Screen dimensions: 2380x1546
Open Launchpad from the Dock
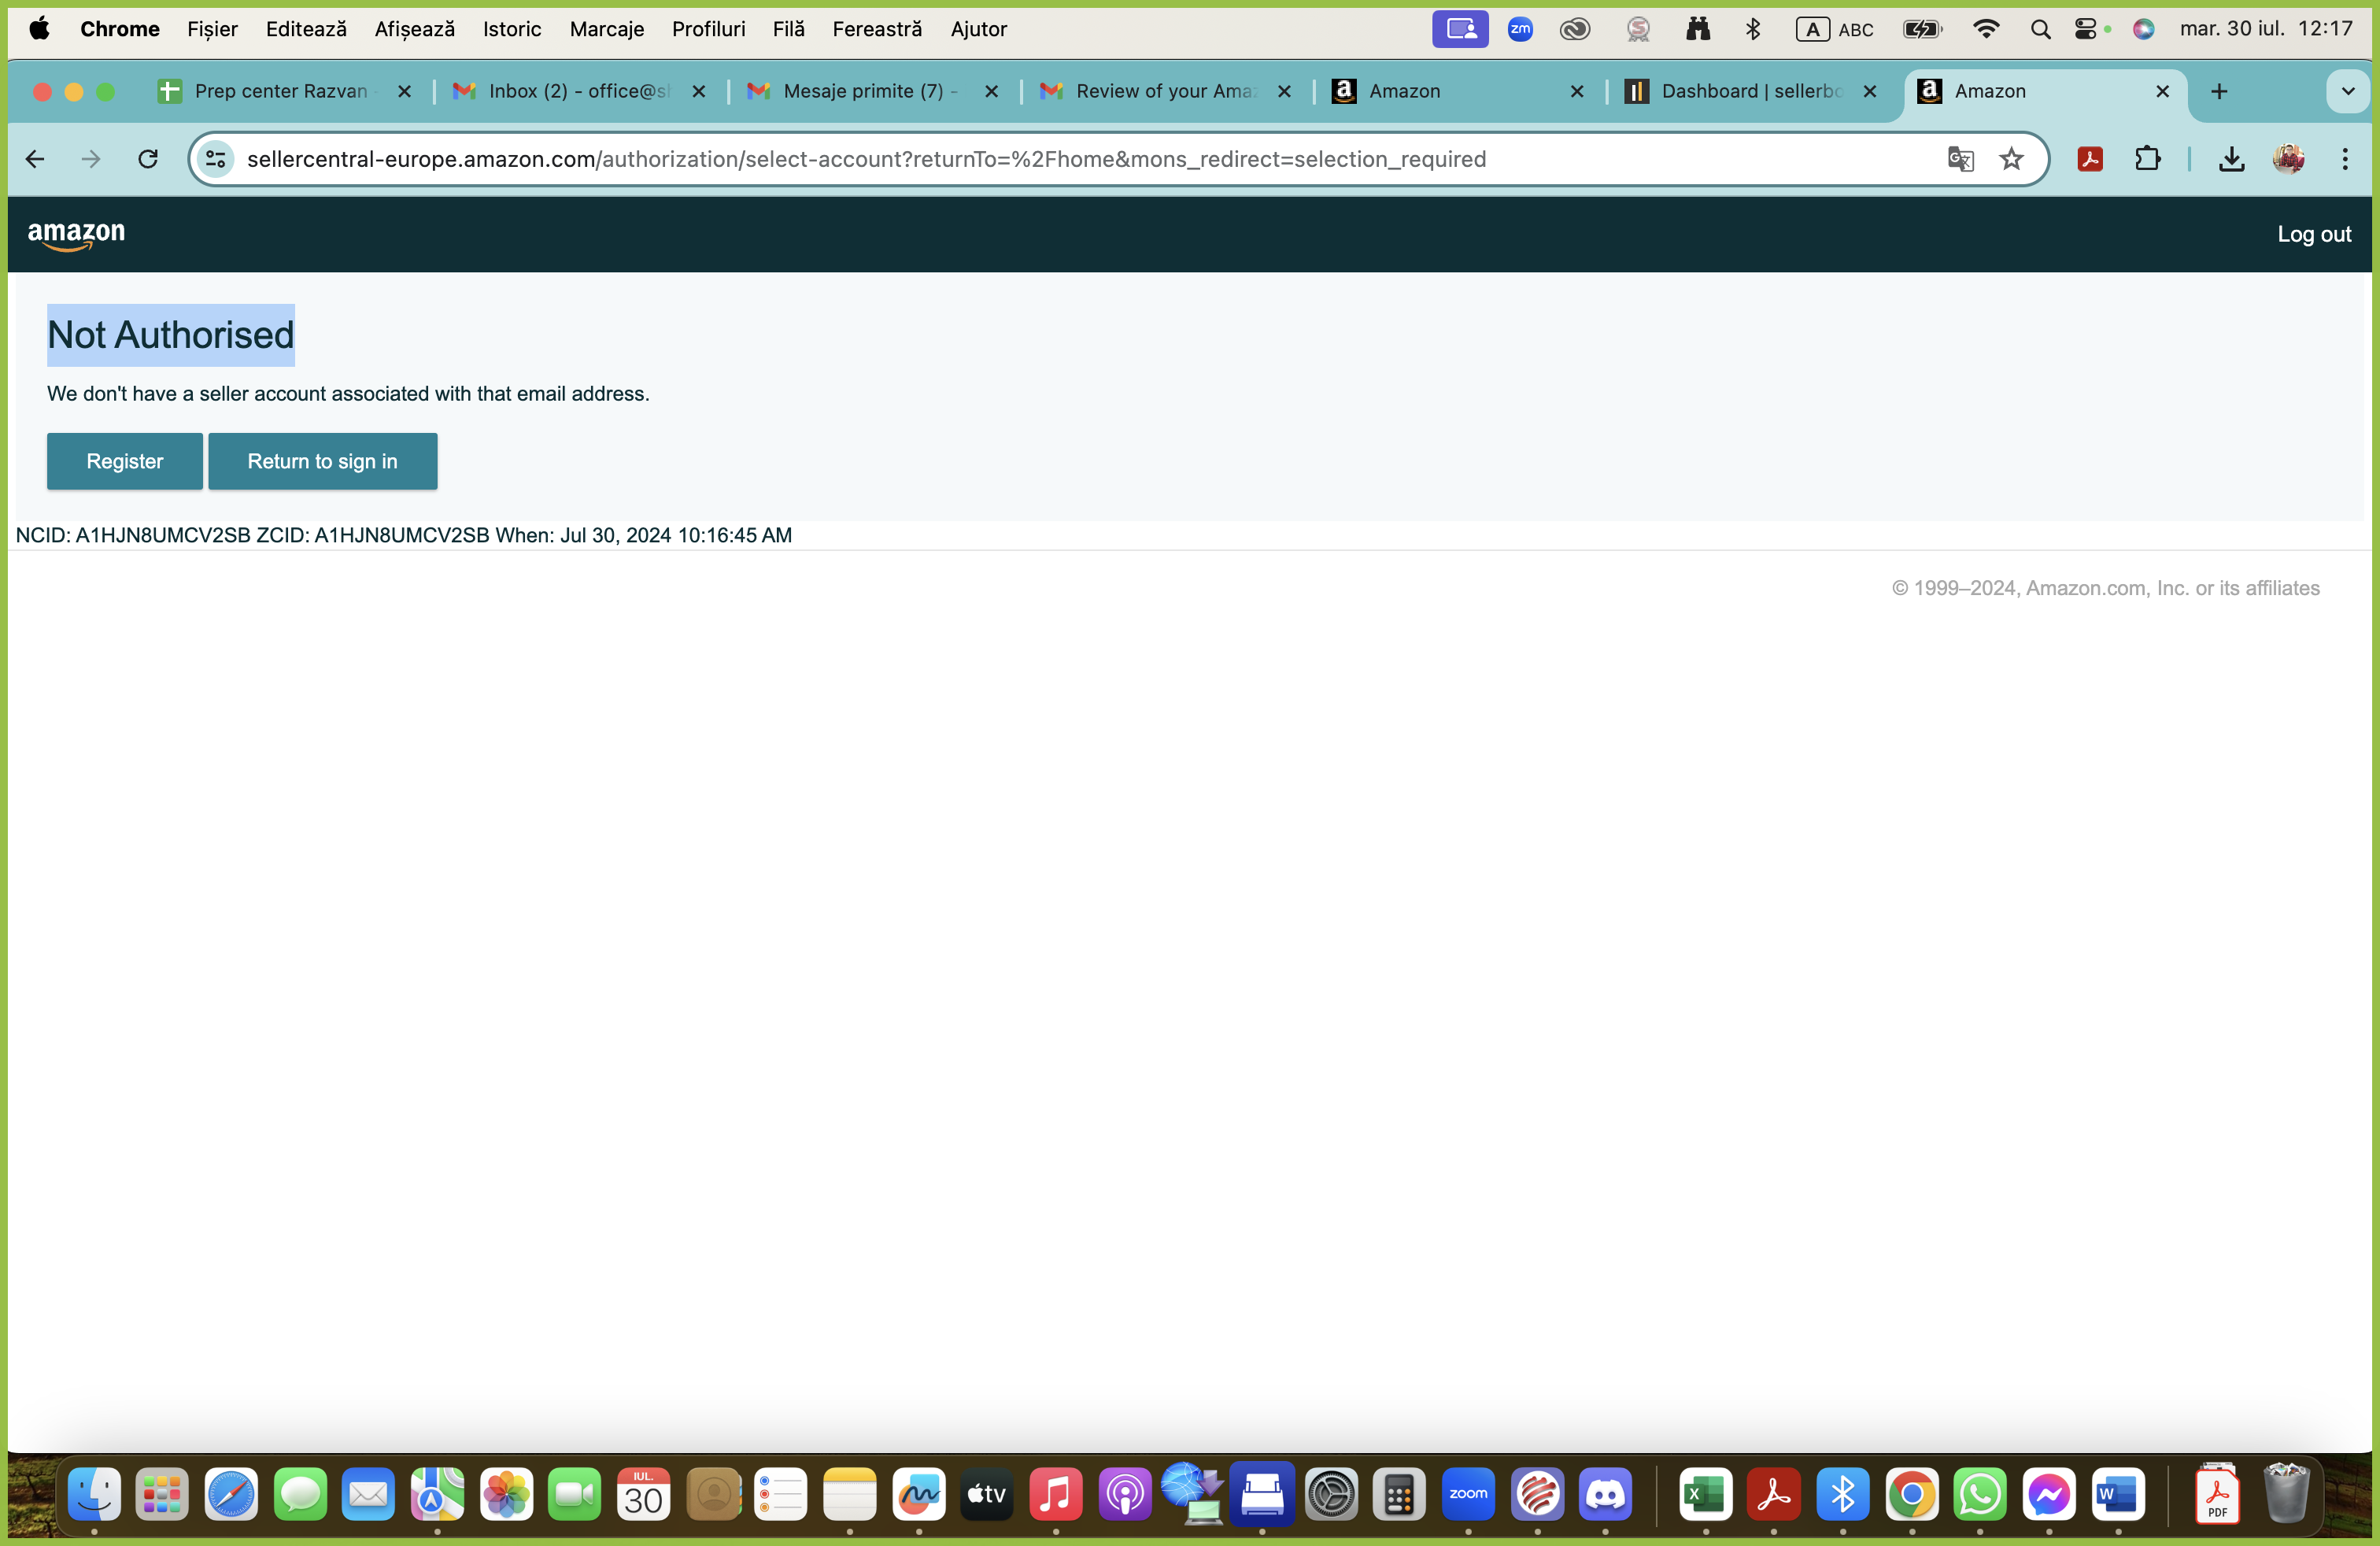[162, 1494]
